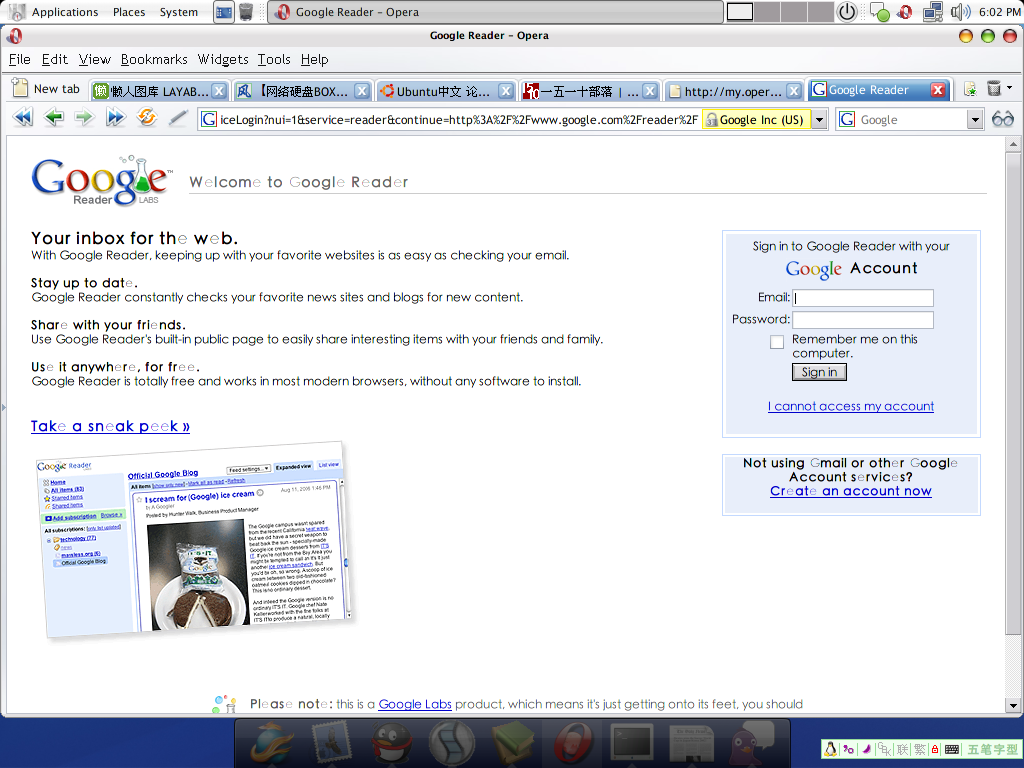Switch to the first workspace in the pager
The width and height of the screenshot is (1024, 768).
coord(740,12)
